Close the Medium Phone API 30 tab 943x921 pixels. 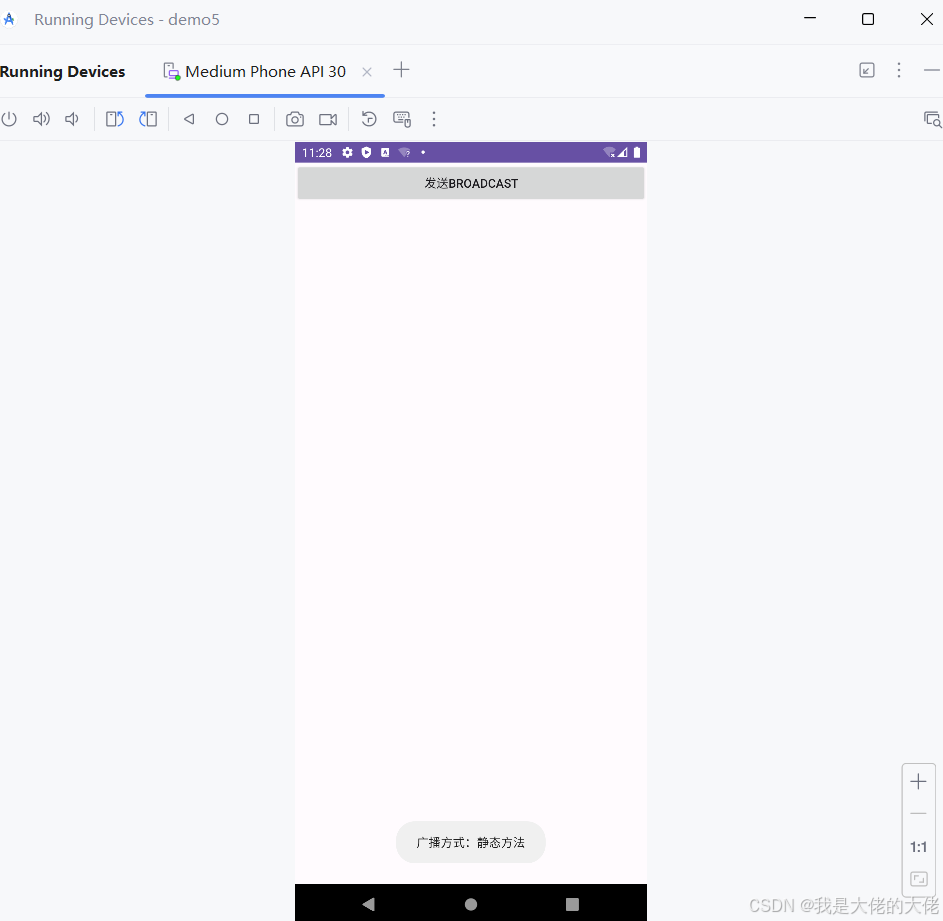[x=367, y=72]
